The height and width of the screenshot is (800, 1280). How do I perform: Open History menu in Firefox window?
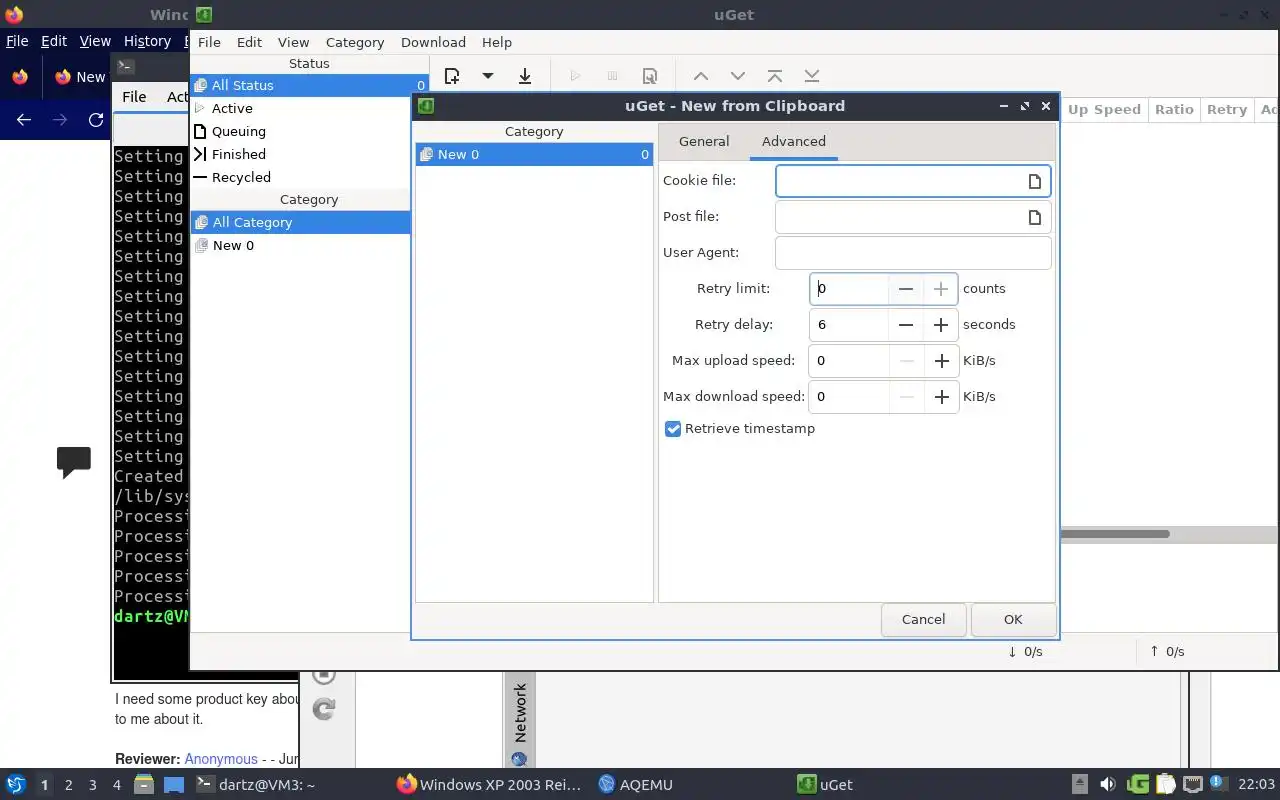tap(147, 41)
